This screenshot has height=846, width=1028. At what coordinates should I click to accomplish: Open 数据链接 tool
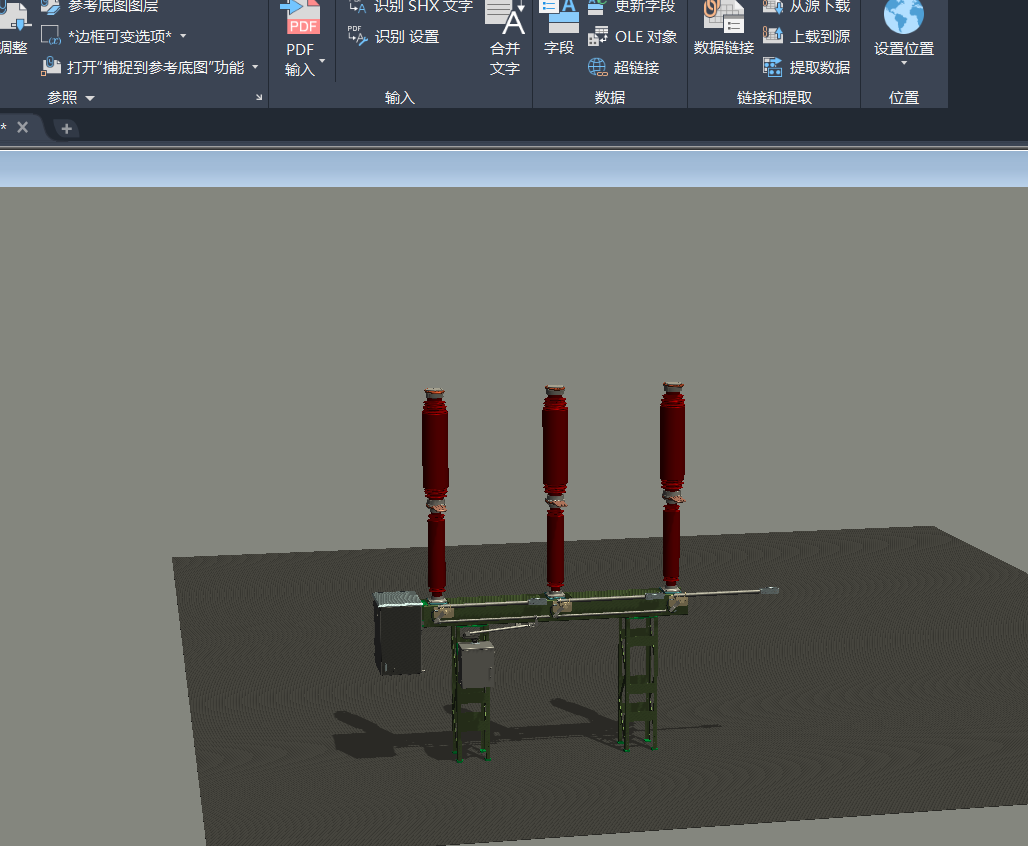tap(724, 29)
